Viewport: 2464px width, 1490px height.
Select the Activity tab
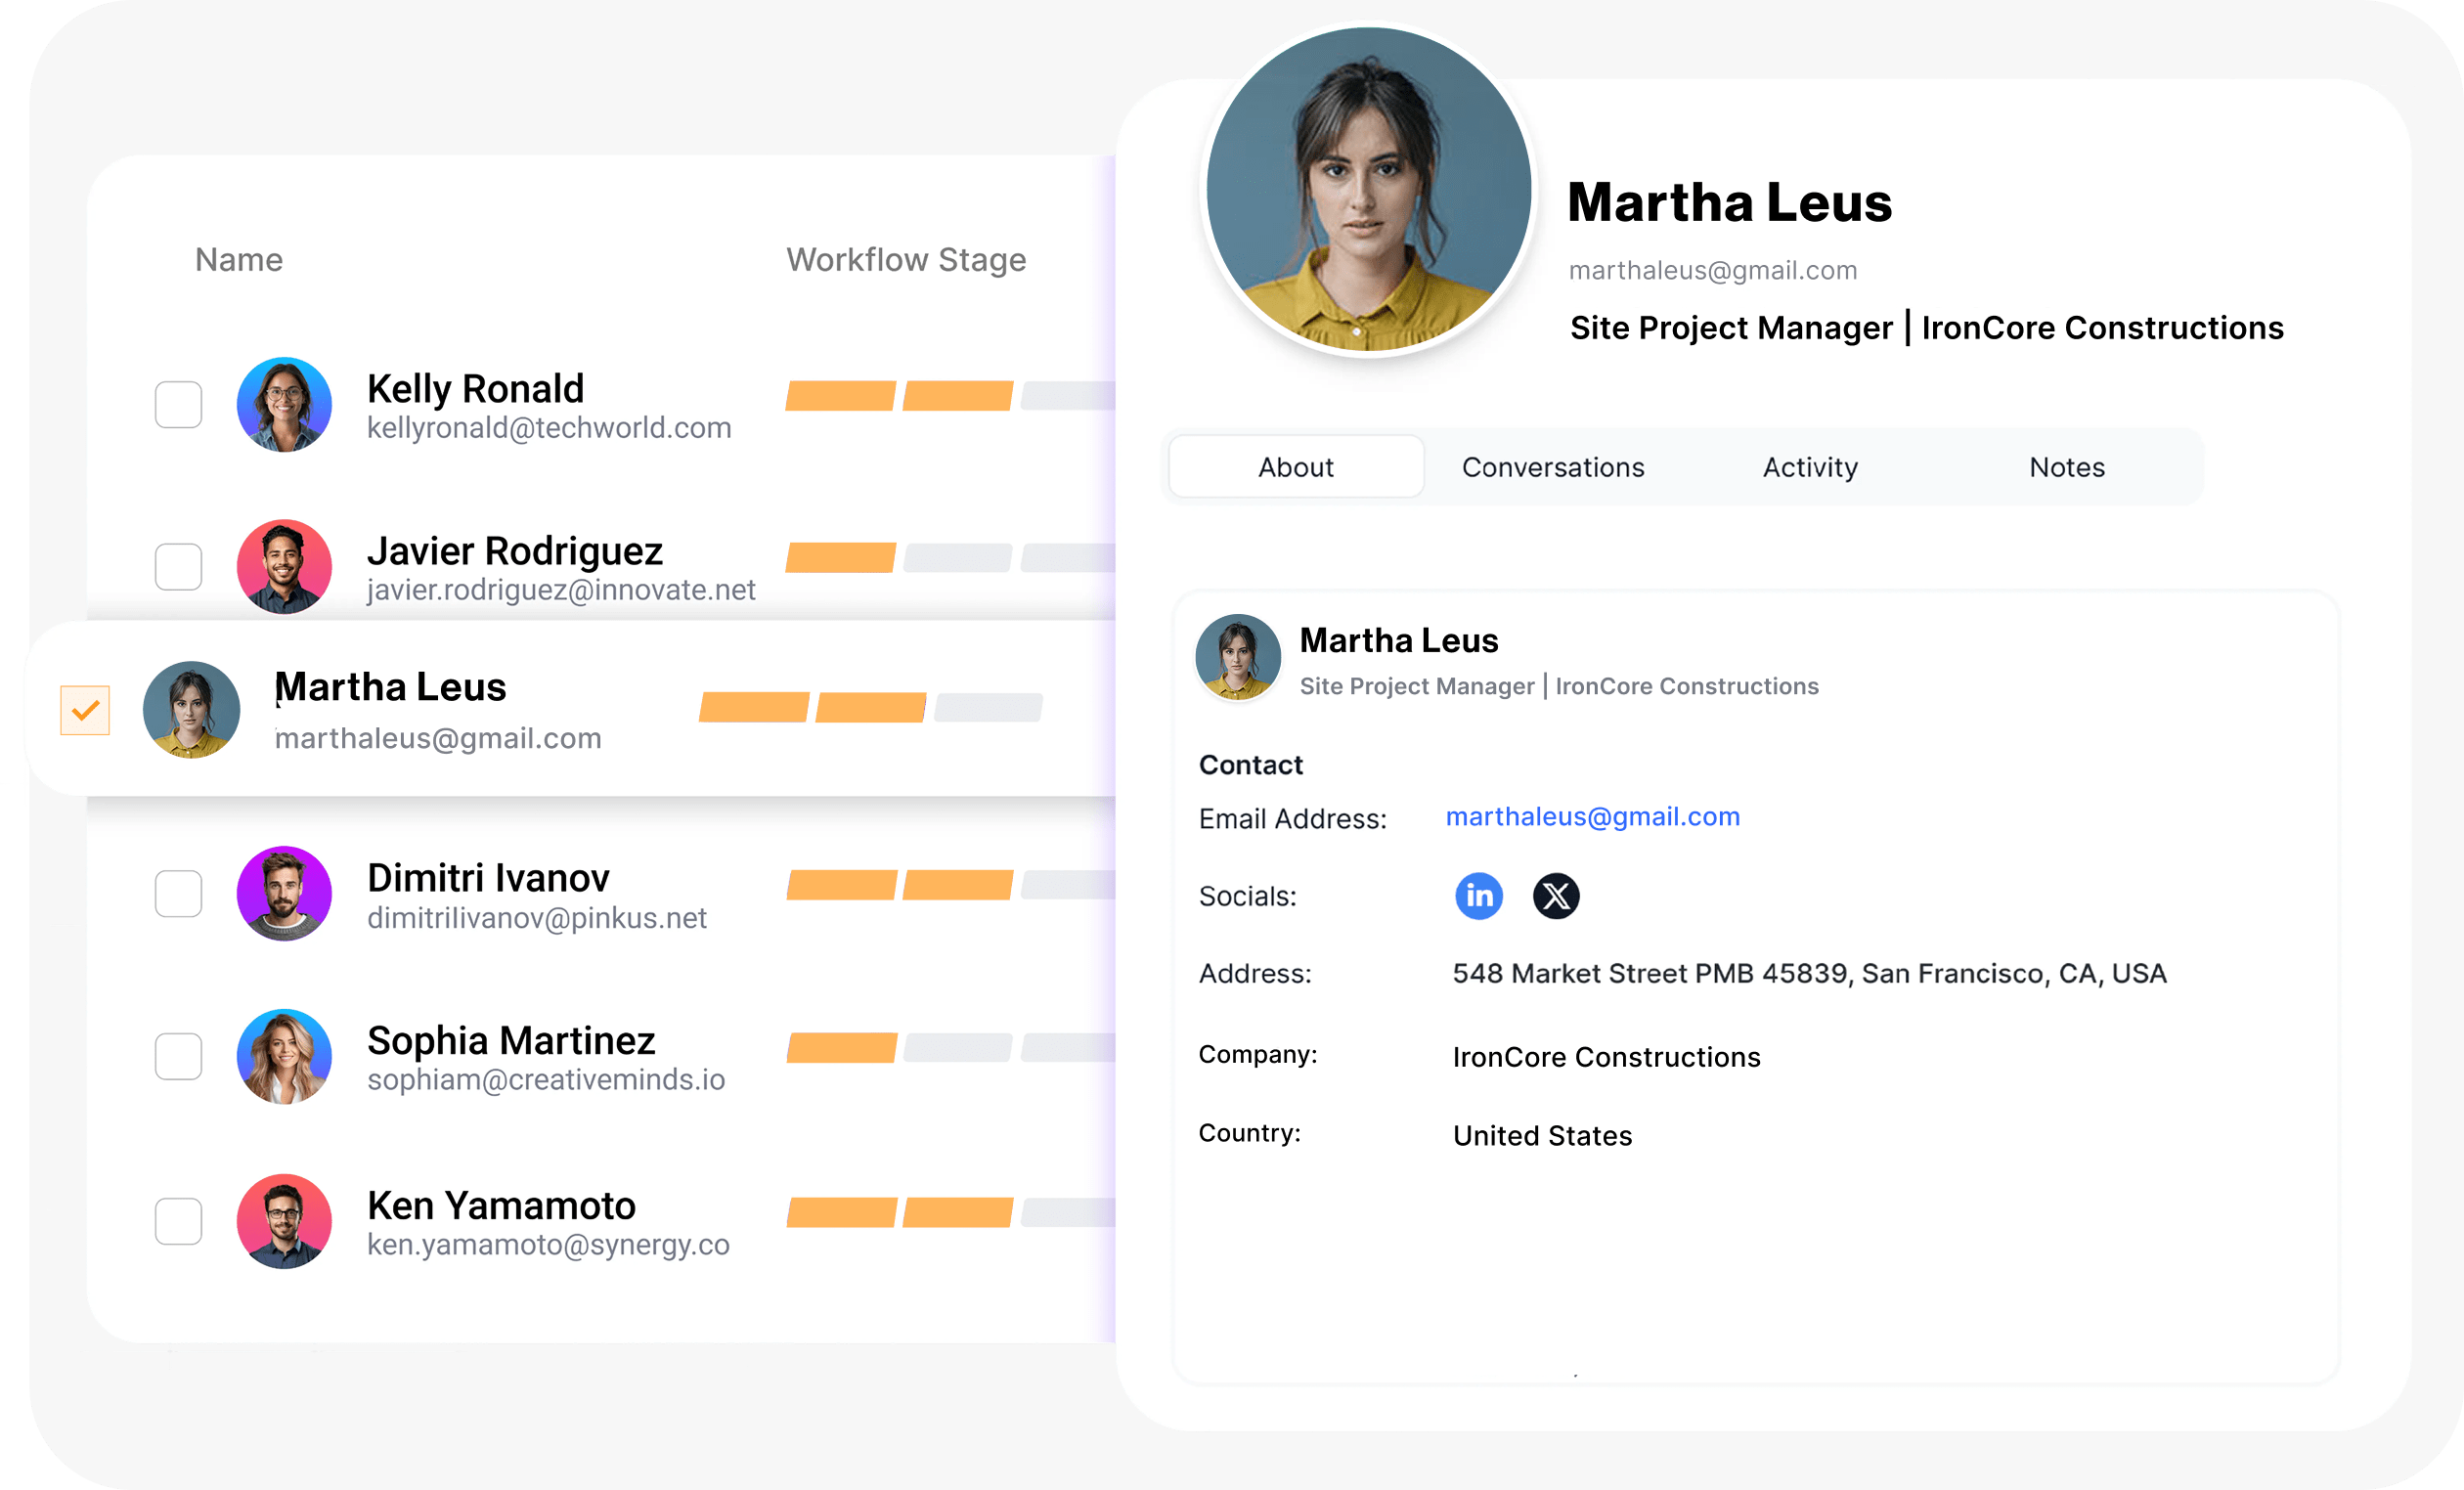(1809, 466)
